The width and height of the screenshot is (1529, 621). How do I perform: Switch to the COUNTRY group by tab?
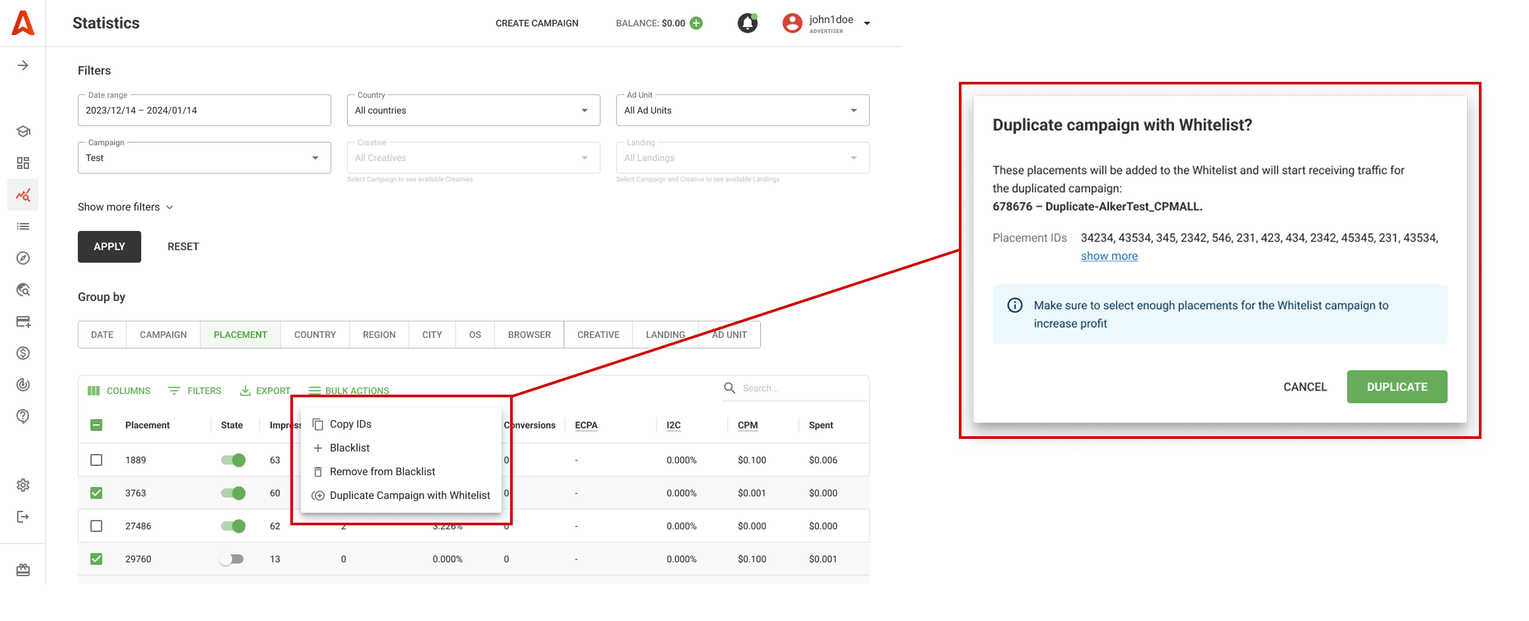click(314, 334)
